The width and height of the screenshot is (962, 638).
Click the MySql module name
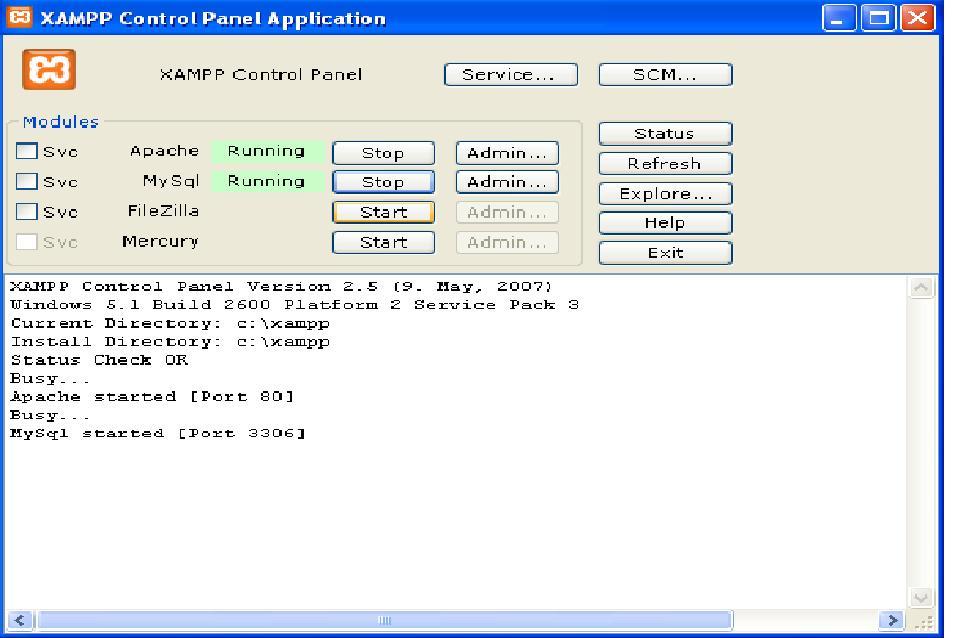[171, 181]
